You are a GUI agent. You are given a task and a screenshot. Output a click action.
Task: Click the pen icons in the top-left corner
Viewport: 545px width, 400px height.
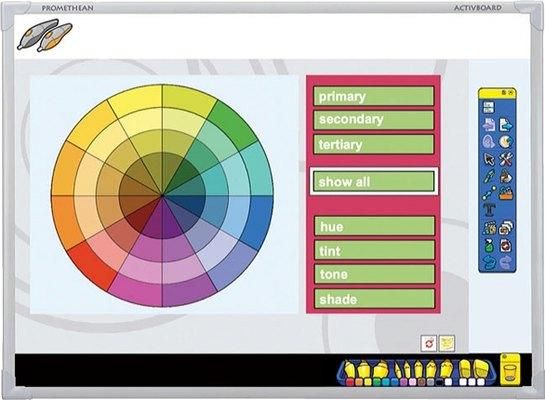(45, 35)
